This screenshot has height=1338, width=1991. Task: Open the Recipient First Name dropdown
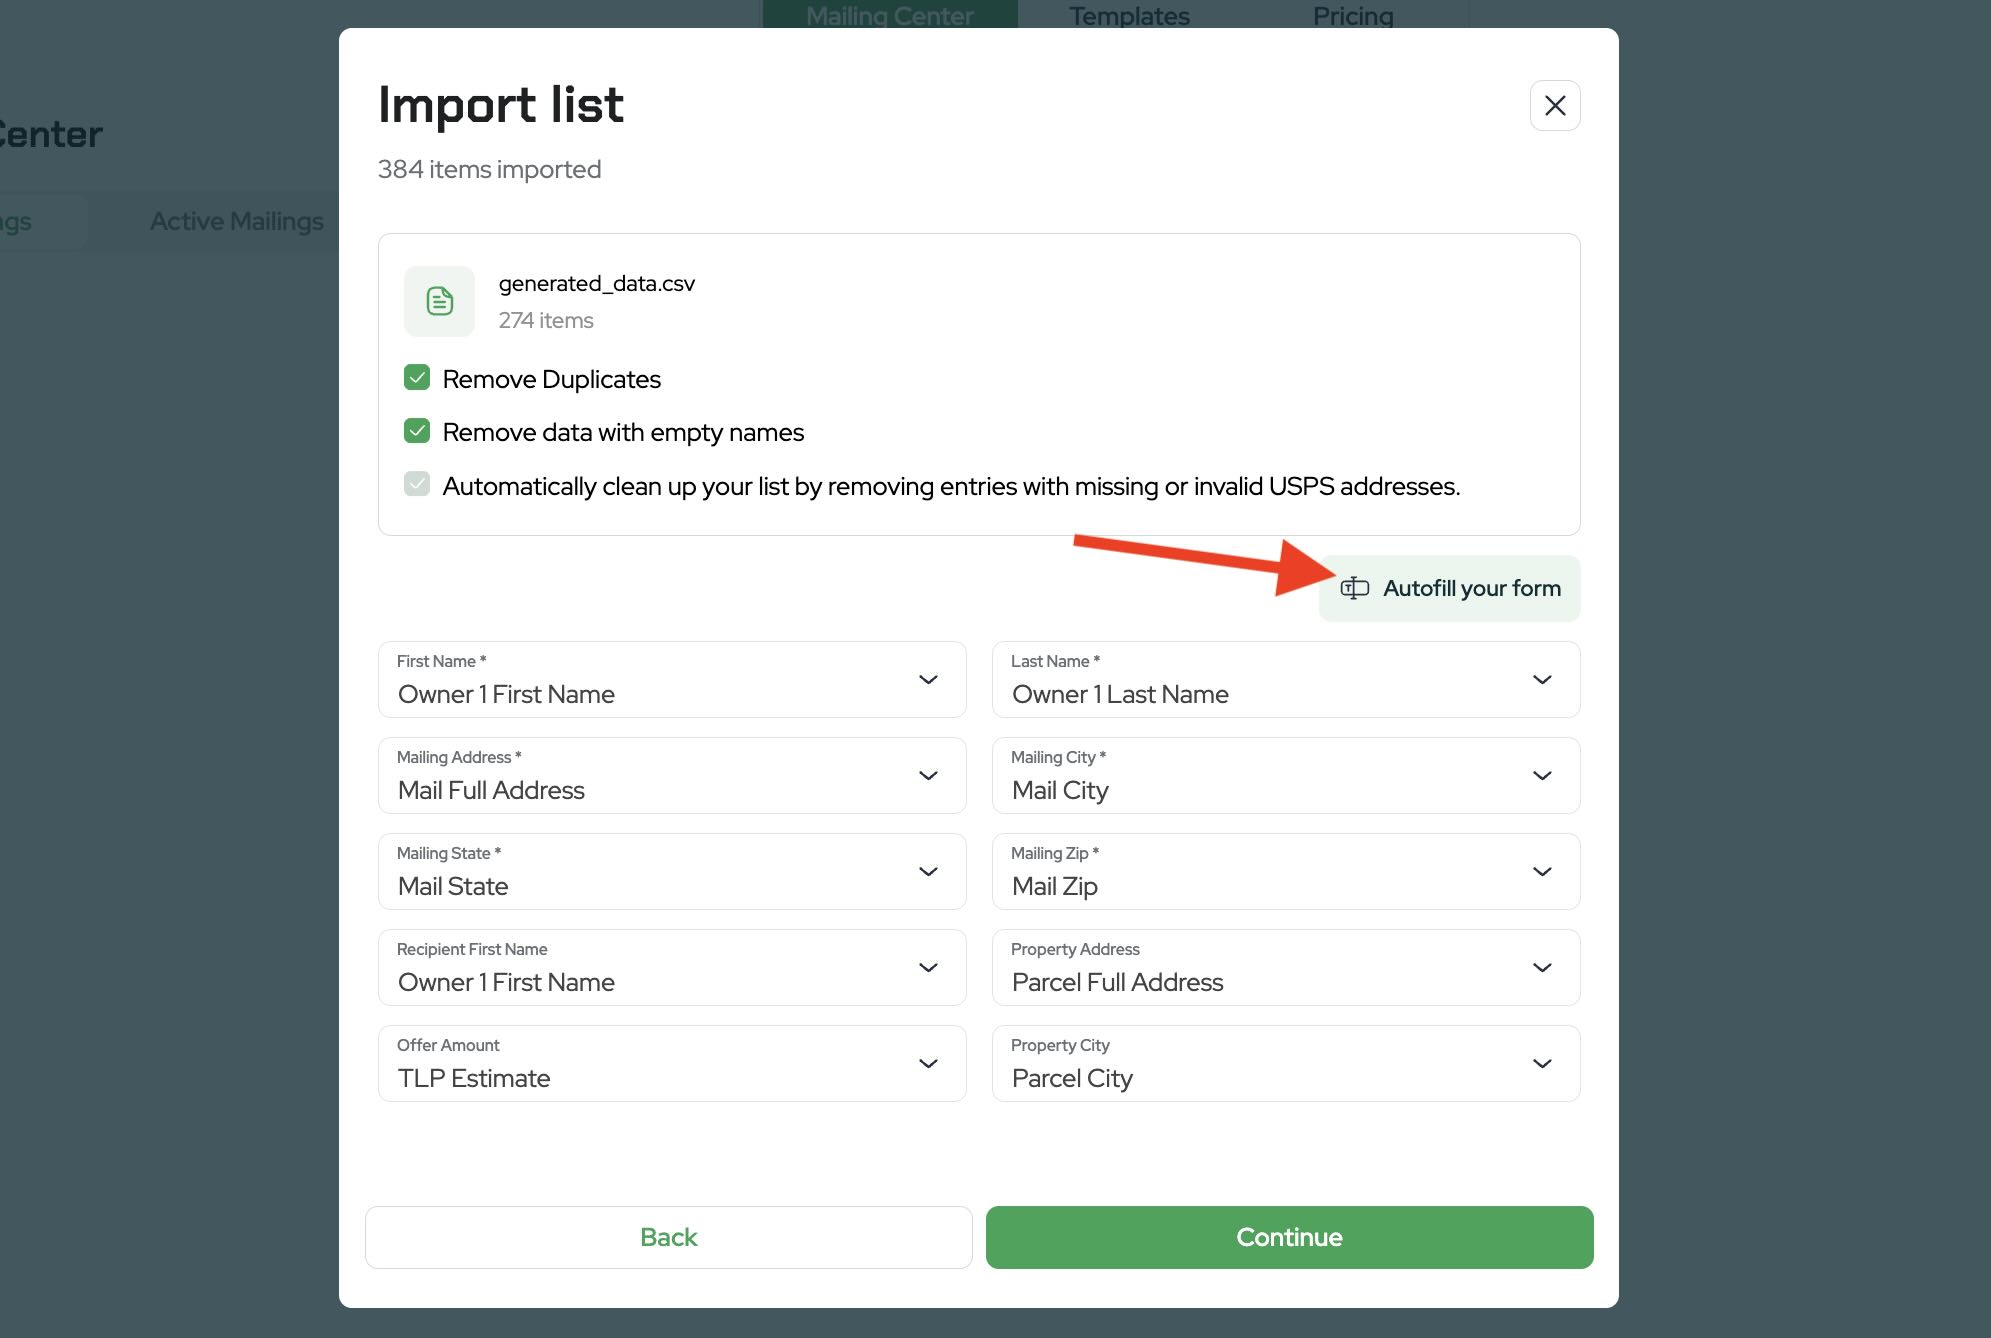tap(671, 968)
